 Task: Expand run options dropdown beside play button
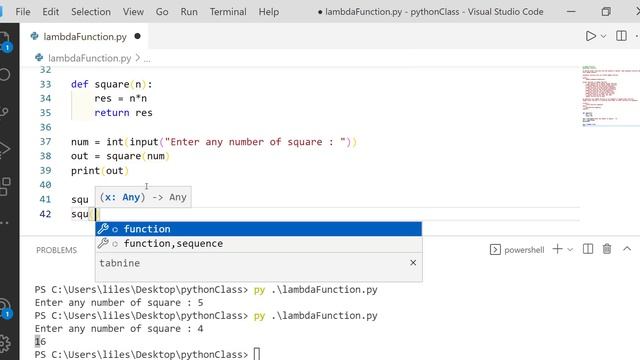[603, 36]
